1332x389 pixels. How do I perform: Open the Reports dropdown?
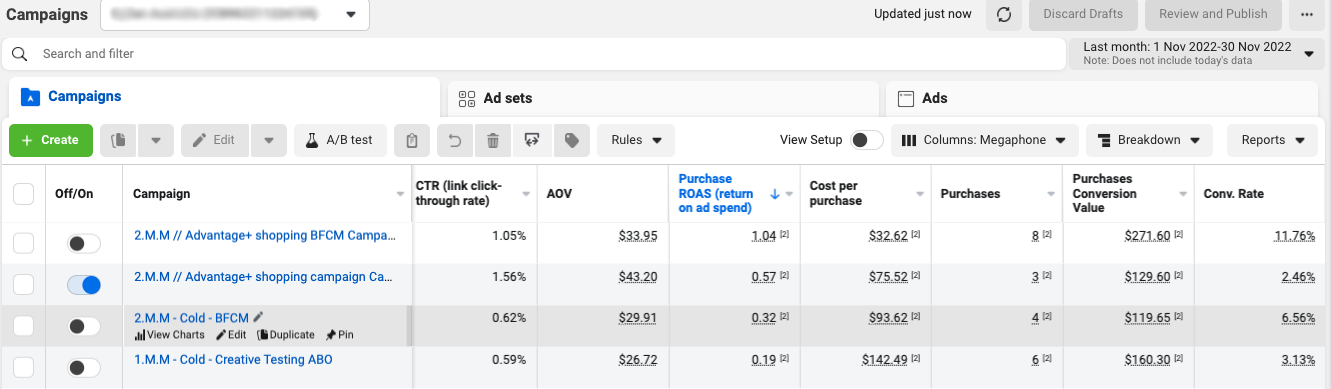(1273, 140)
